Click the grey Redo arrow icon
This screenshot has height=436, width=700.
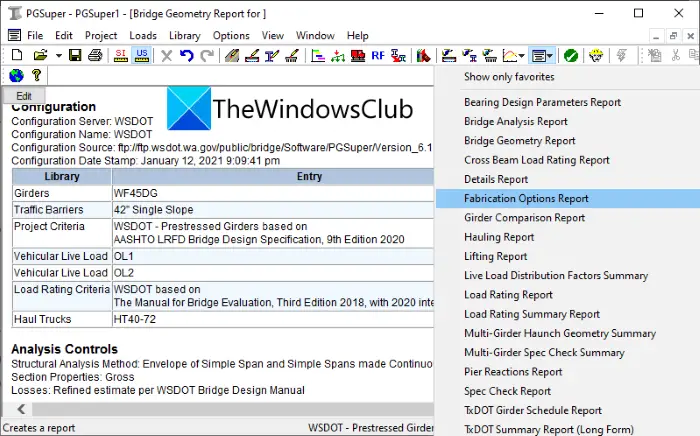click(x=207, y=55)
